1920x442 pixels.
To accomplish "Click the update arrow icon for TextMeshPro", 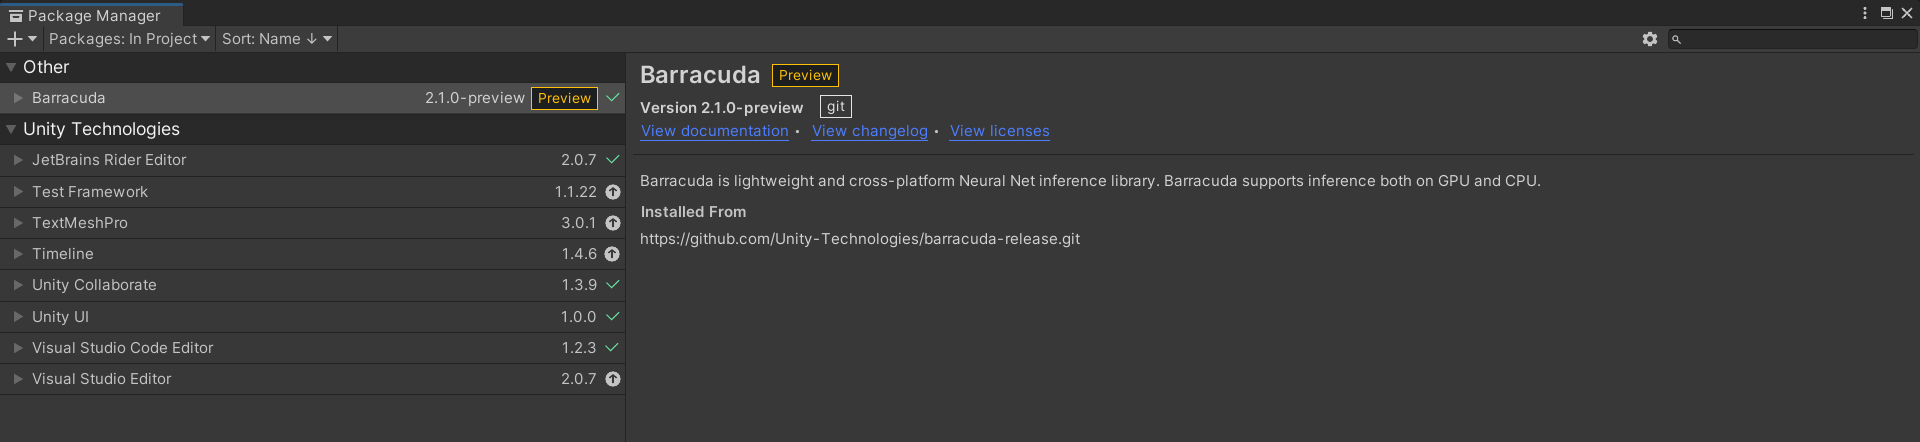I will tap(613, 223).
